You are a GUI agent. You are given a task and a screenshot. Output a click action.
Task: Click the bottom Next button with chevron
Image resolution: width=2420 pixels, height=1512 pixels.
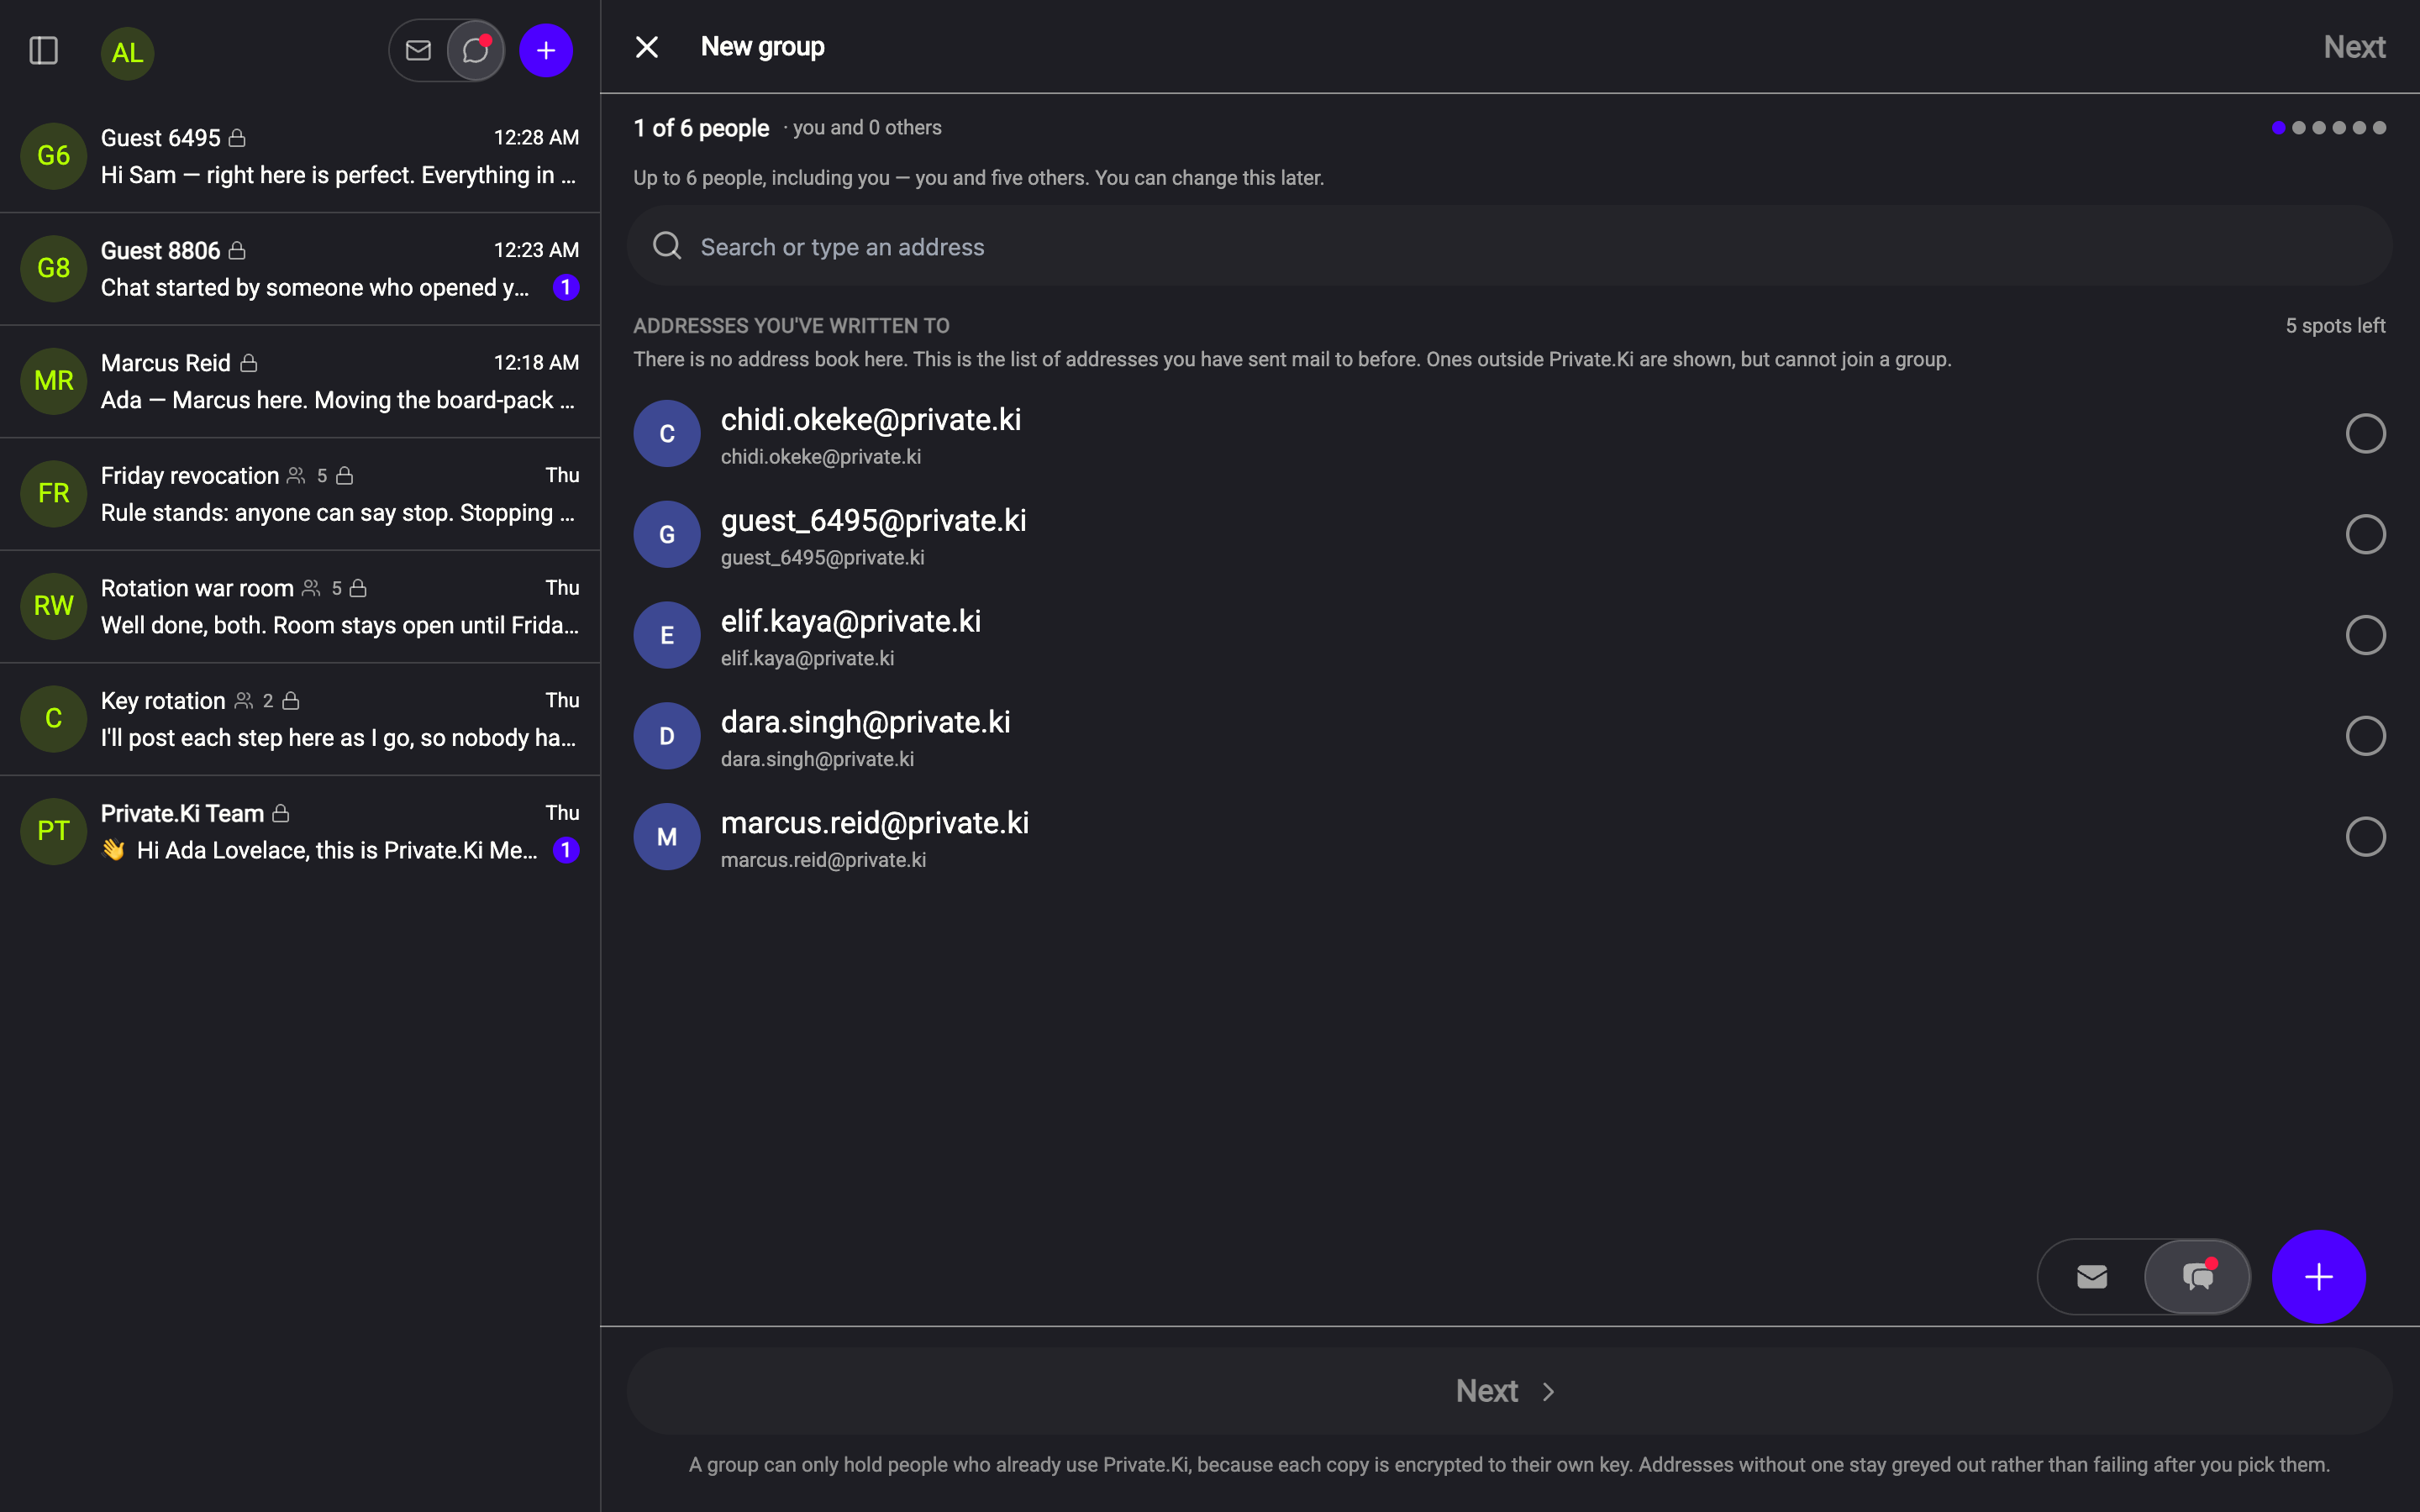coord(1509,1390)
